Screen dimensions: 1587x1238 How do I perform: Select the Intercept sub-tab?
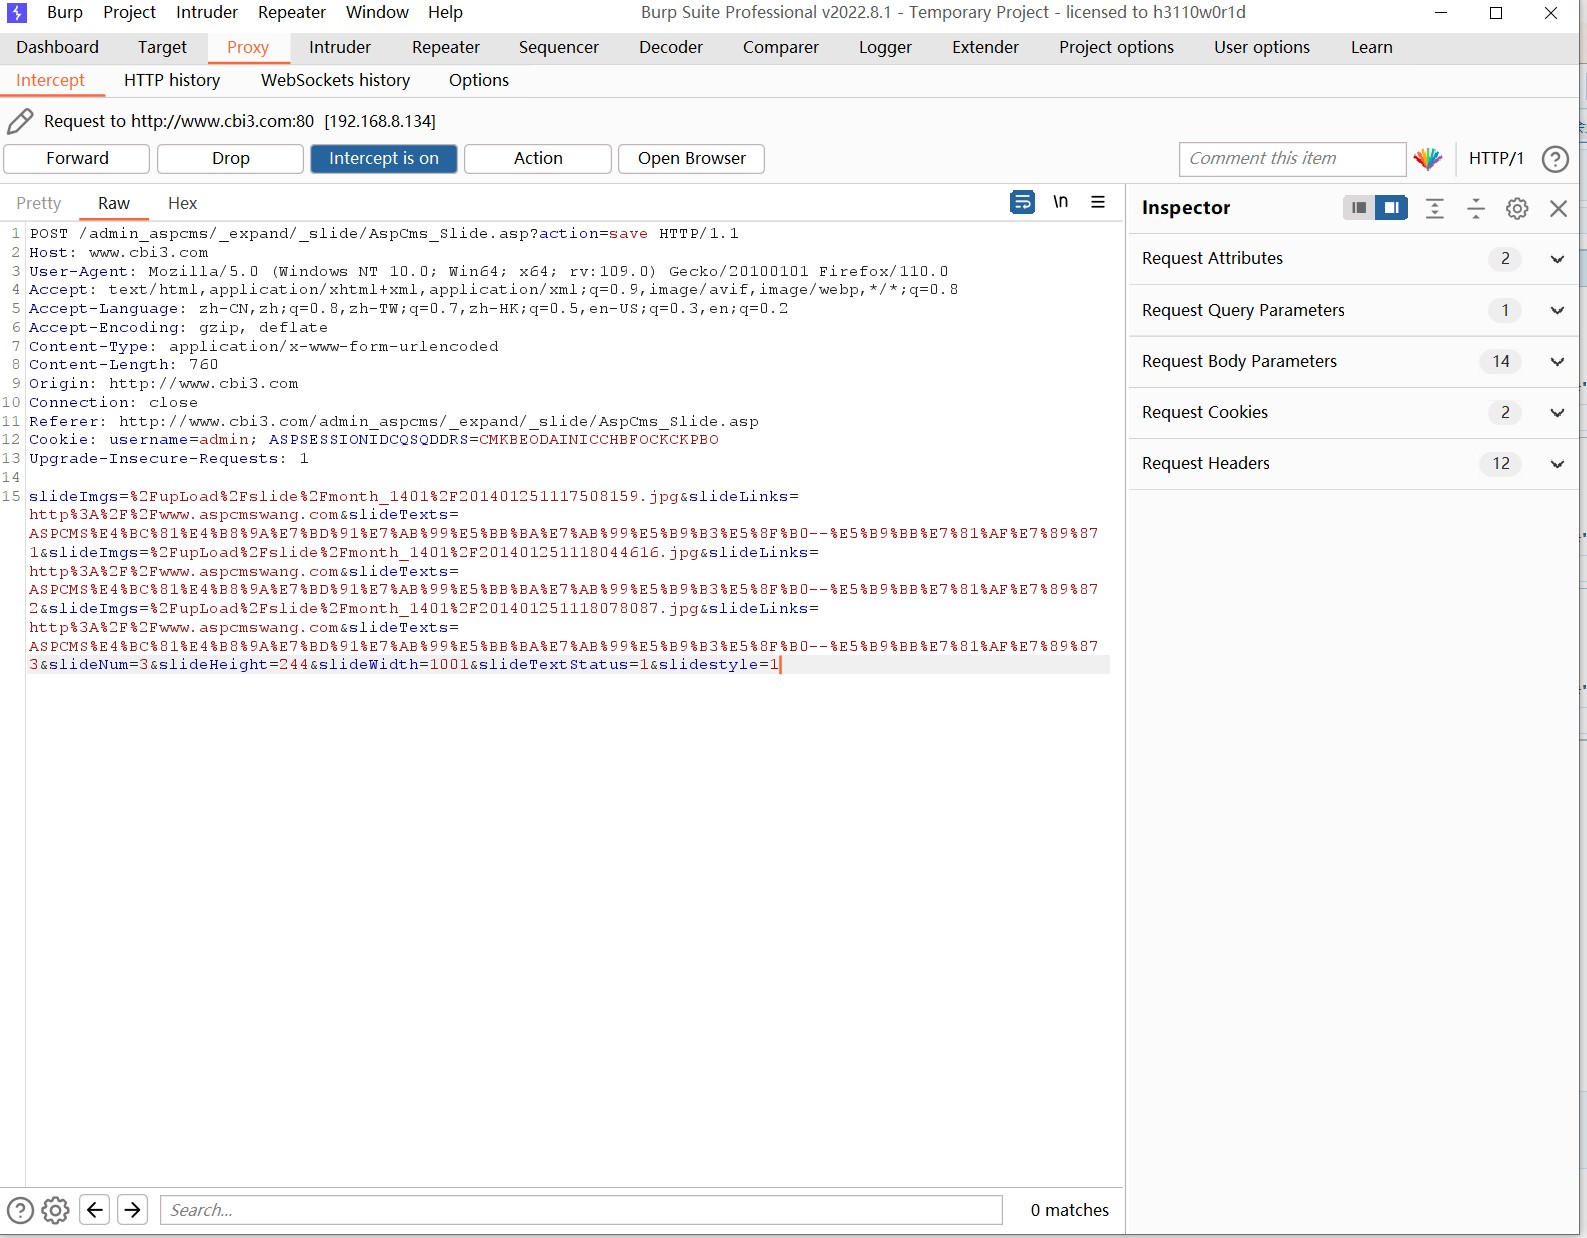[51, 80]
